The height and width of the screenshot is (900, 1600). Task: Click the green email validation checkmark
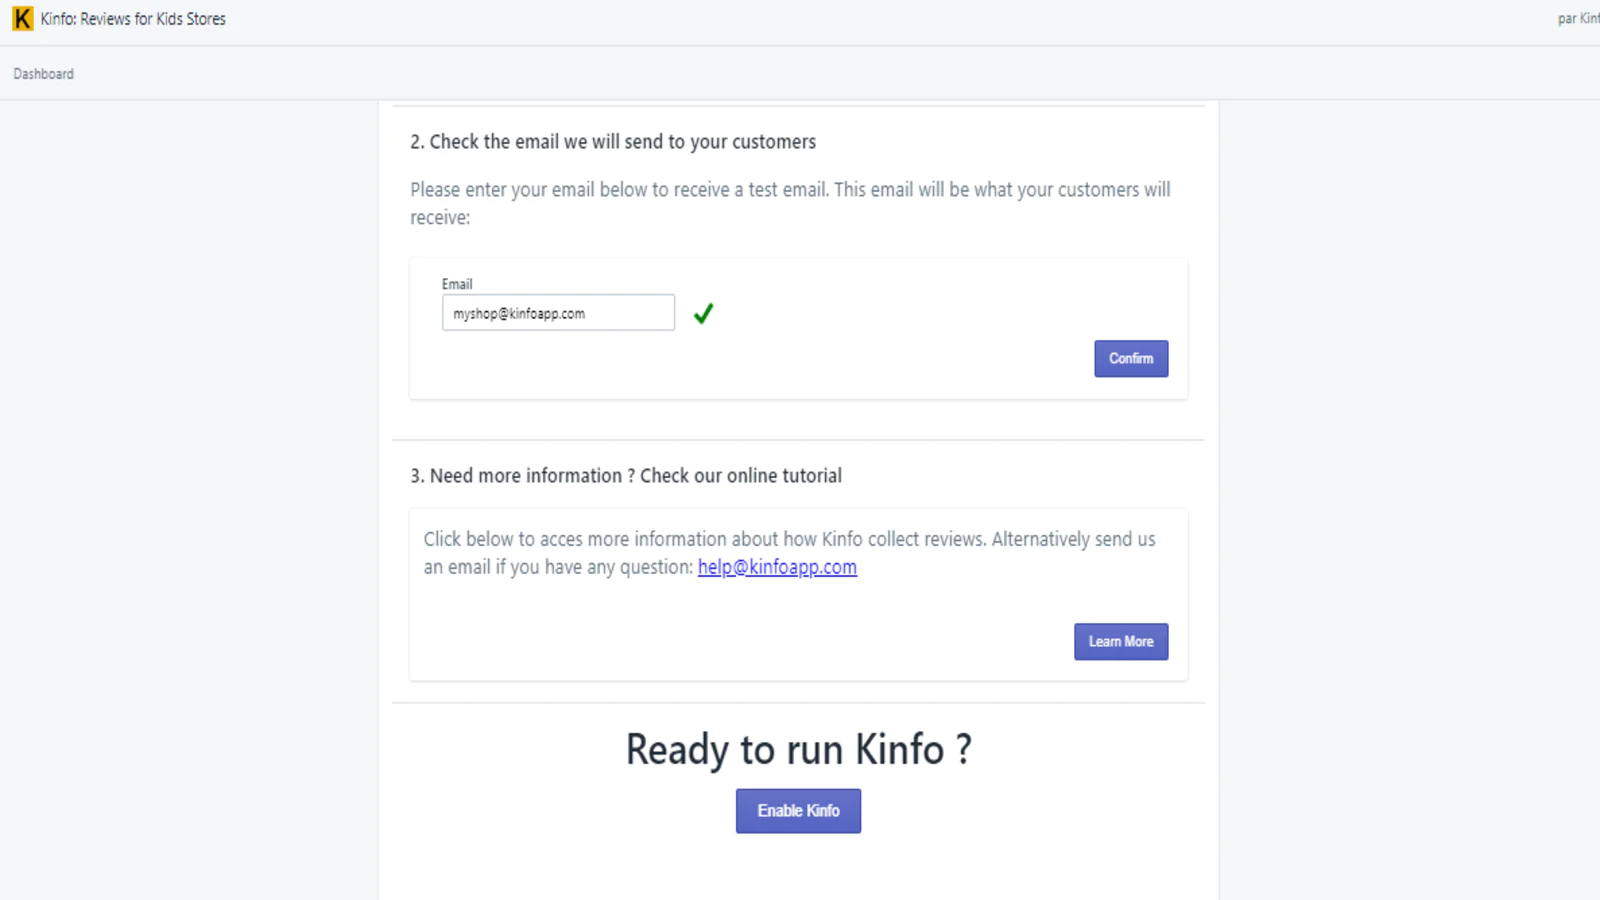[x=703, y=314]
